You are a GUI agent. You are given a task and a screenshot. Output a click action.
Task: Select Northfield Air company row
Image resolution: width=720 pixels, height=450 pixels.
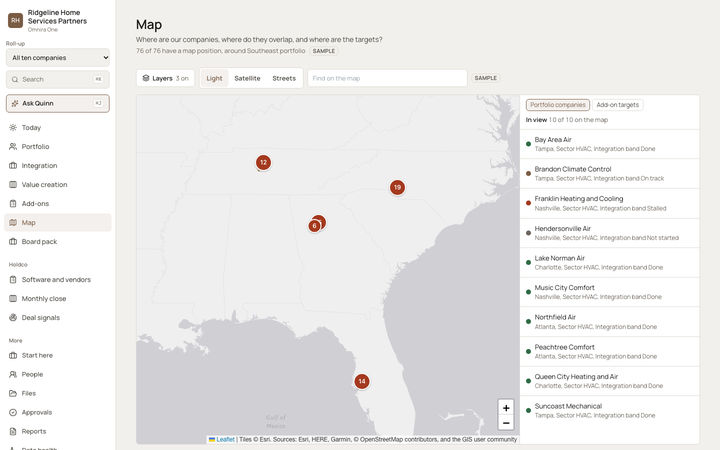[610, 322]
